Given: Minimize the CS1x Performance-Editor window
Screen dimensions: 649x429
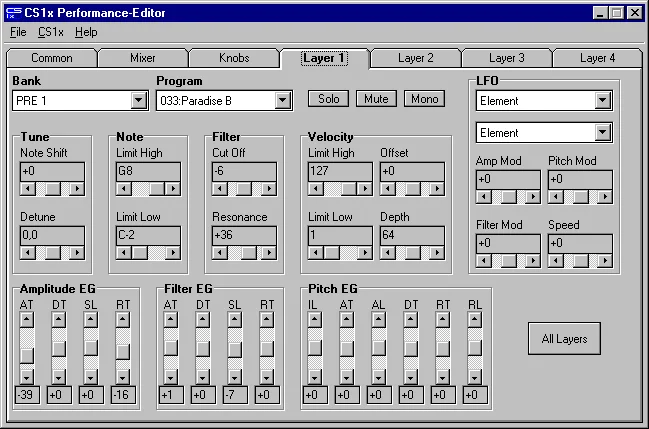Looking at the screenshot, I should (600, 13).
